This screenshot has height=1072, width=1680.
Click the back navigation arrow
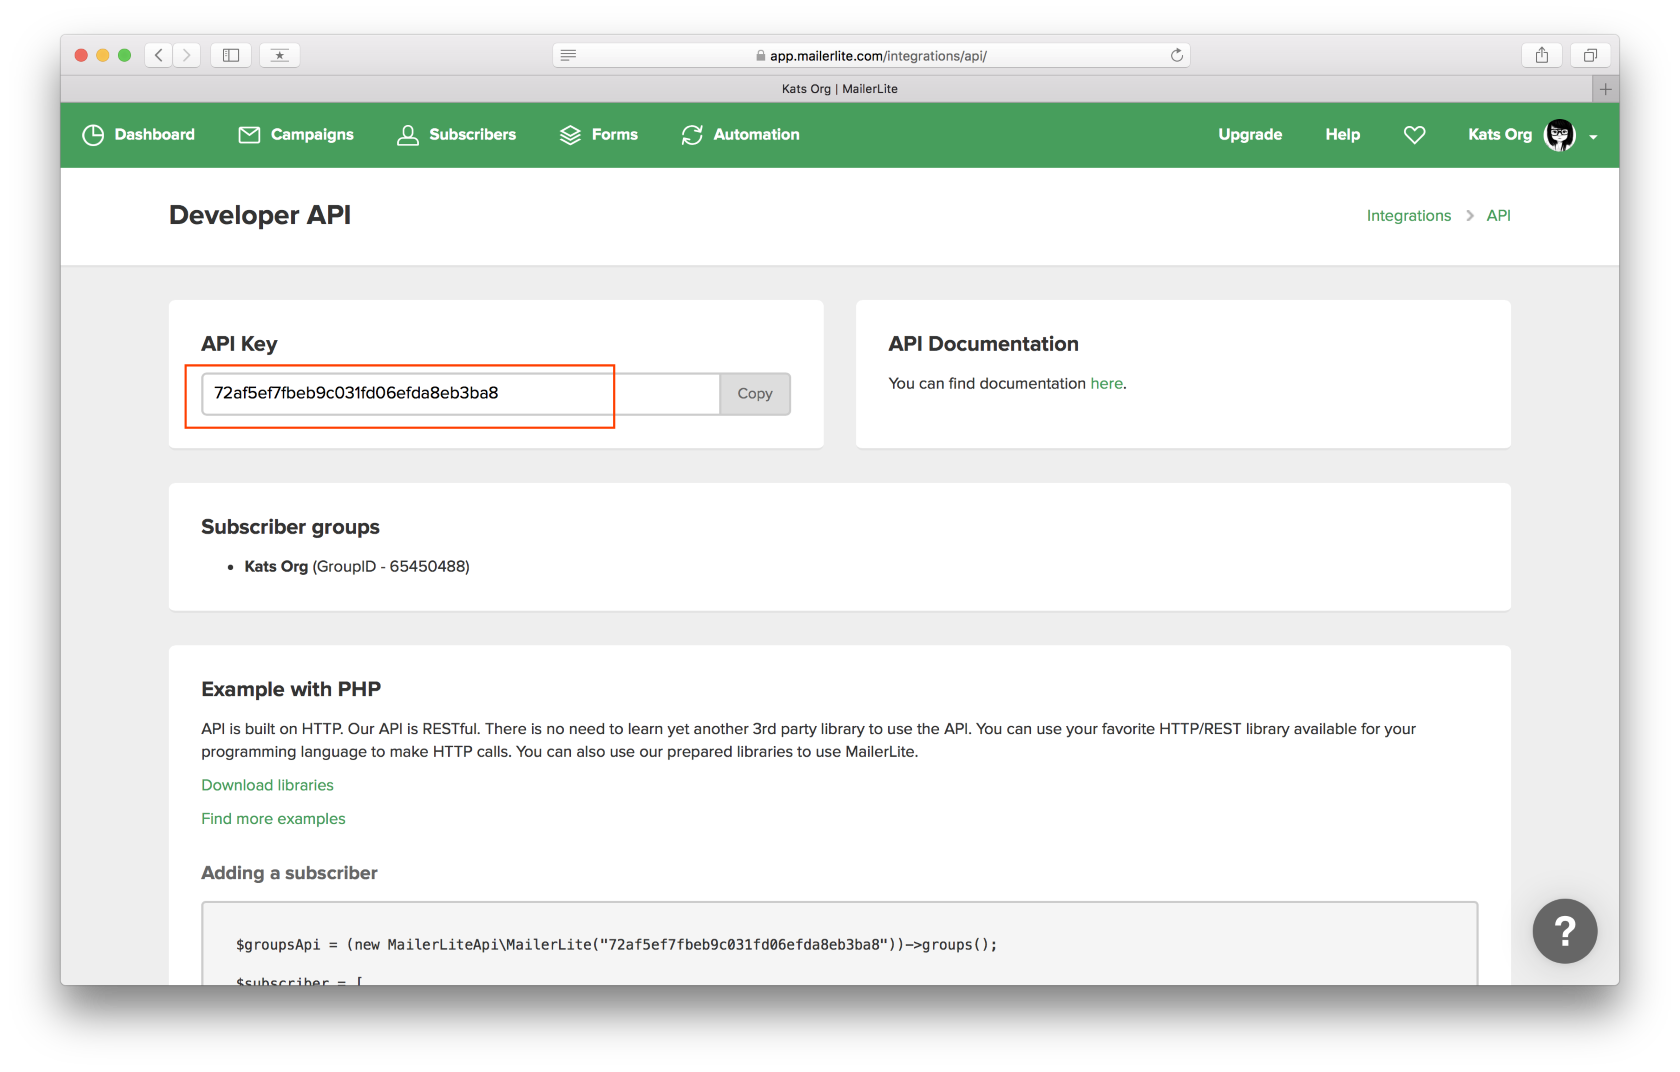click(158, 55)
